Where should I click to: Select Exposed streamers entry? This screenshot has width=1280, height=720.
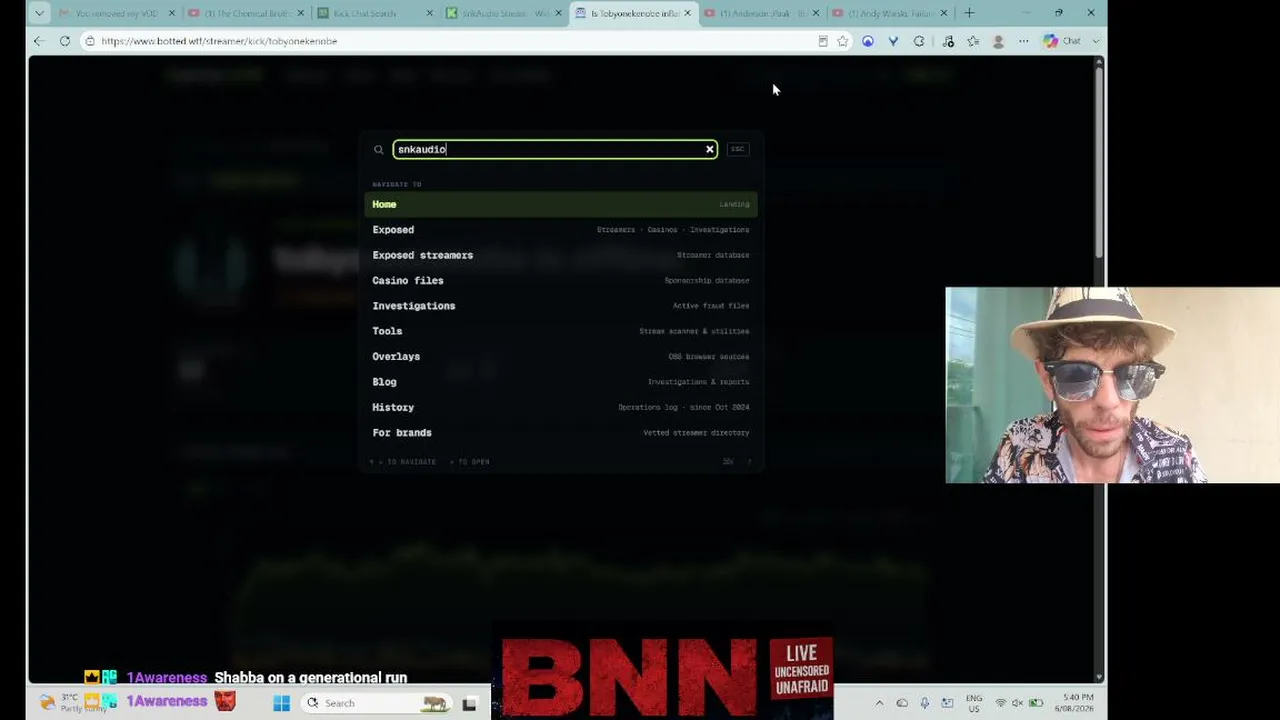pos(561,255)
